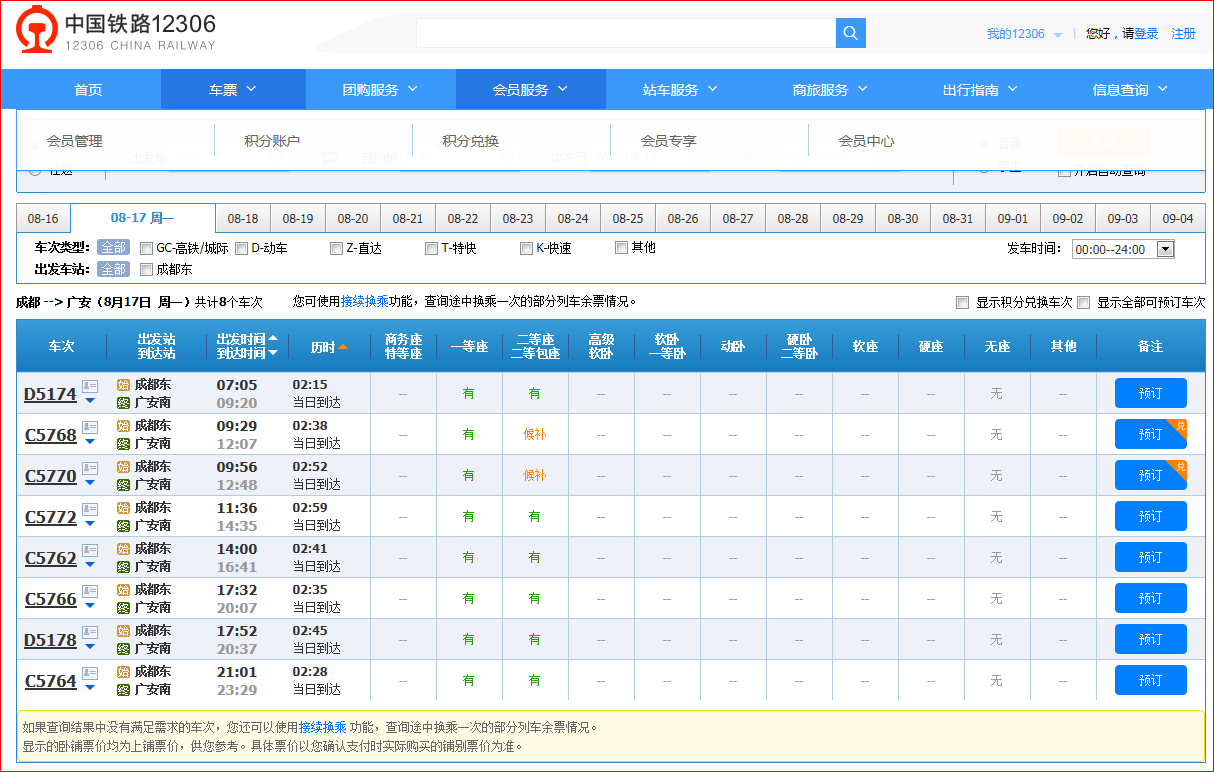This screenshot has width=1214, height=772.
Task: Tick 显示全部可预订车次 checkbox
Action: click(1084, 302)
